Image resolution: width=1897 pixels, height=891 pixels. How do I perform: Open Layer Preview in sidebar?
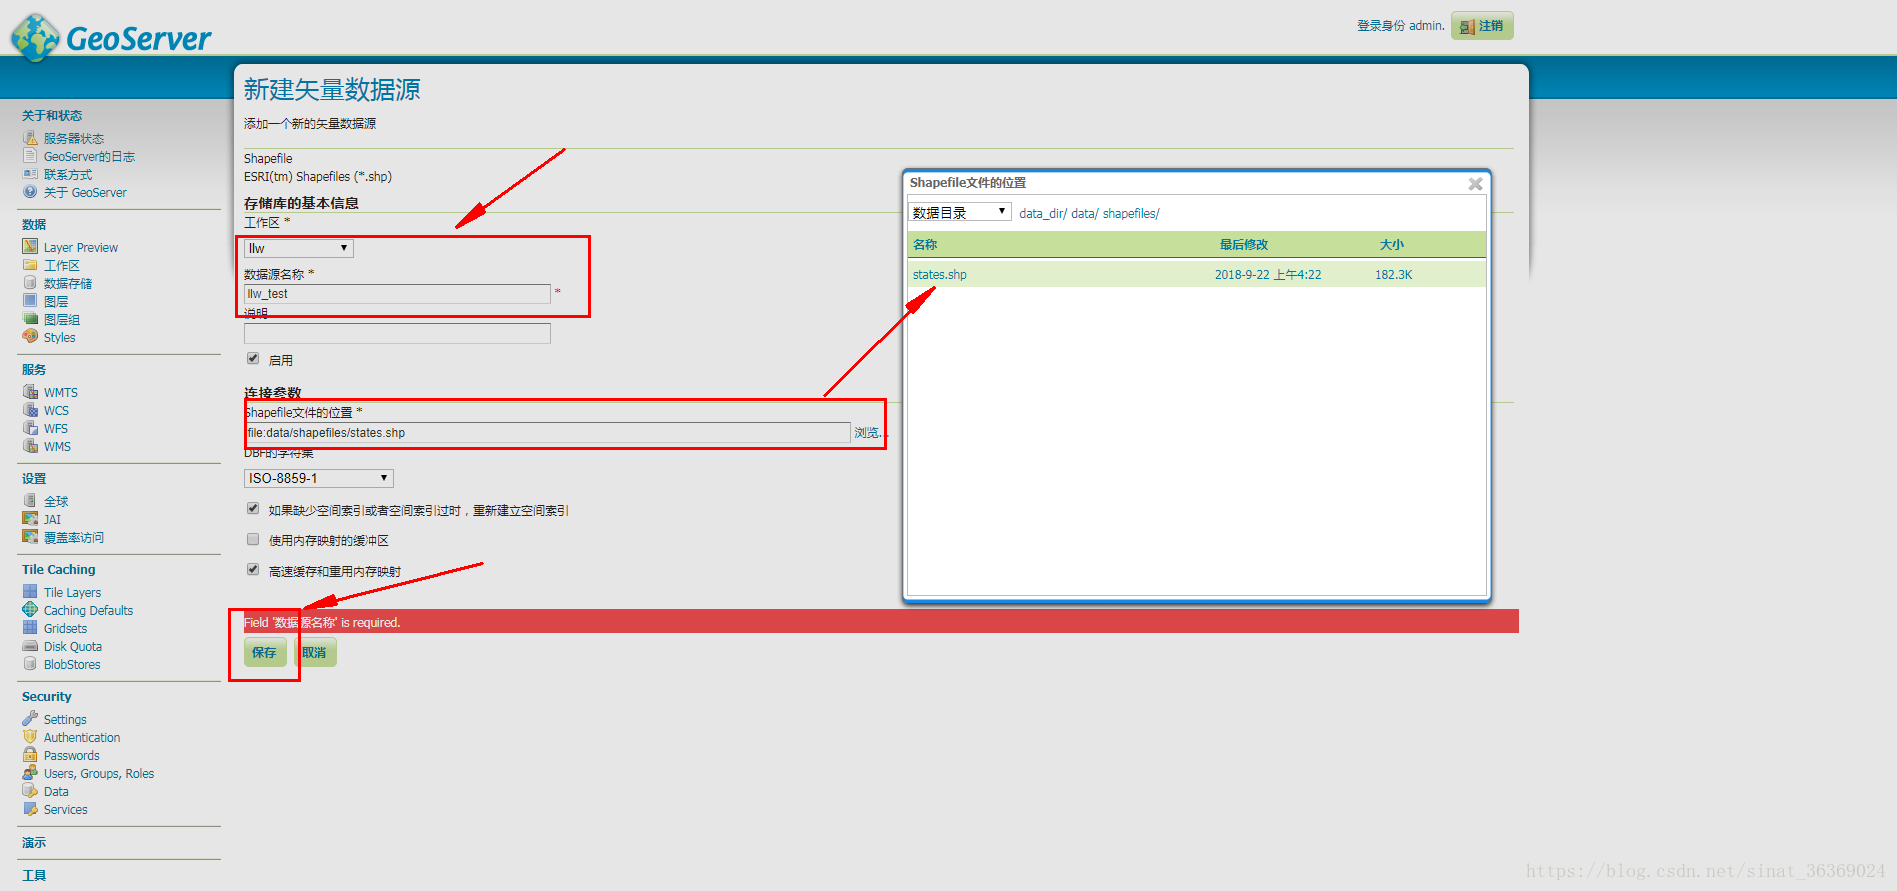tap(81, 248)
